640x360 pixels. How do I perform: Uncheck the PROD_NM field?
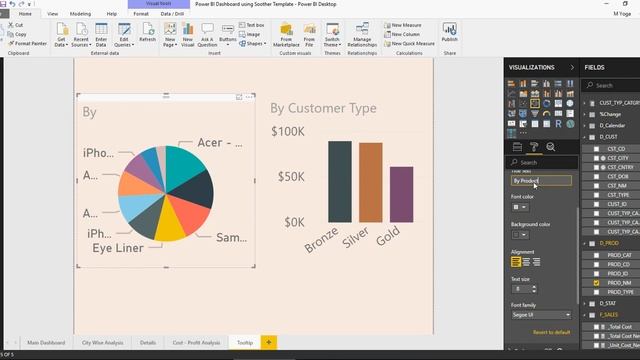coord(596,283)
